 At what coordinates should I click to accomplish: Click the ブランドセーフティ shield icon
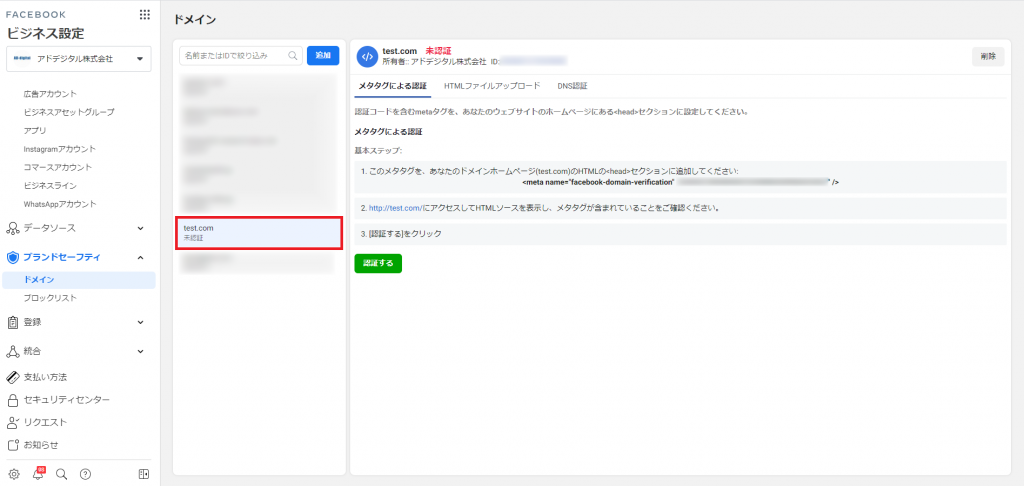12,257
